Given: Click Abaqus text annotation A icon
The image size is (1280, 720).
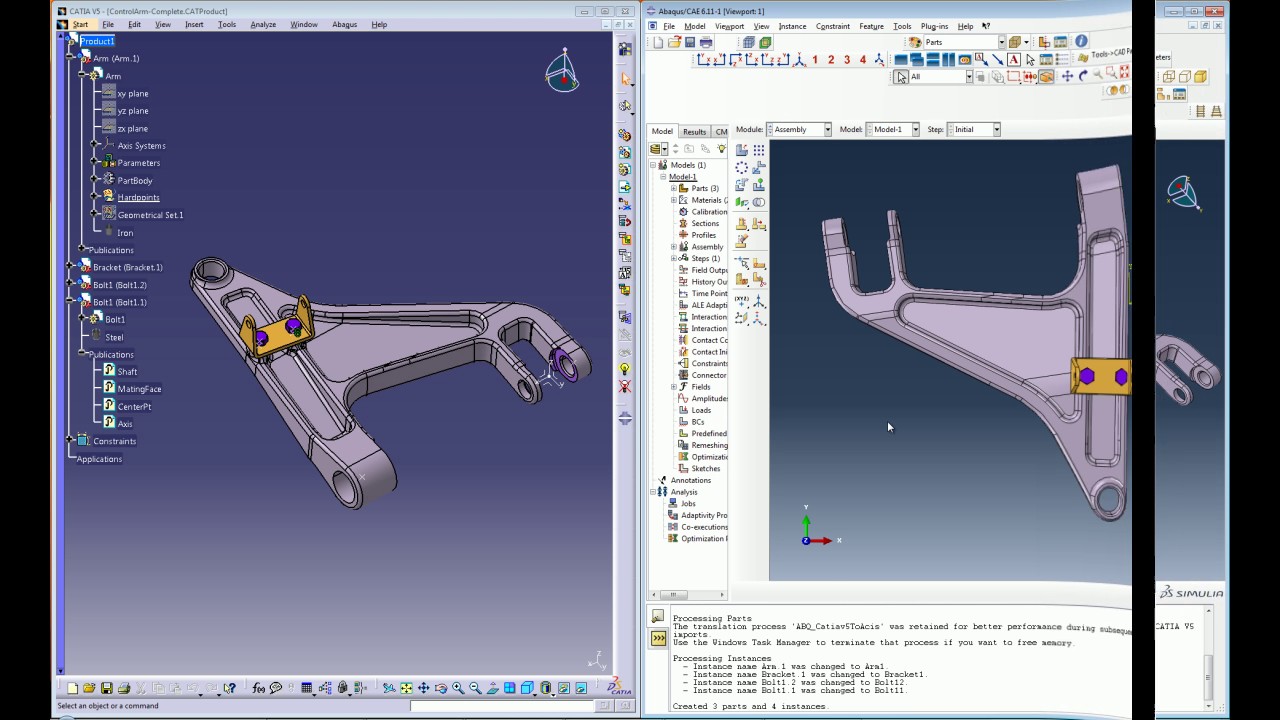Looking at the screenshot, I should (x=1013, y=60).
